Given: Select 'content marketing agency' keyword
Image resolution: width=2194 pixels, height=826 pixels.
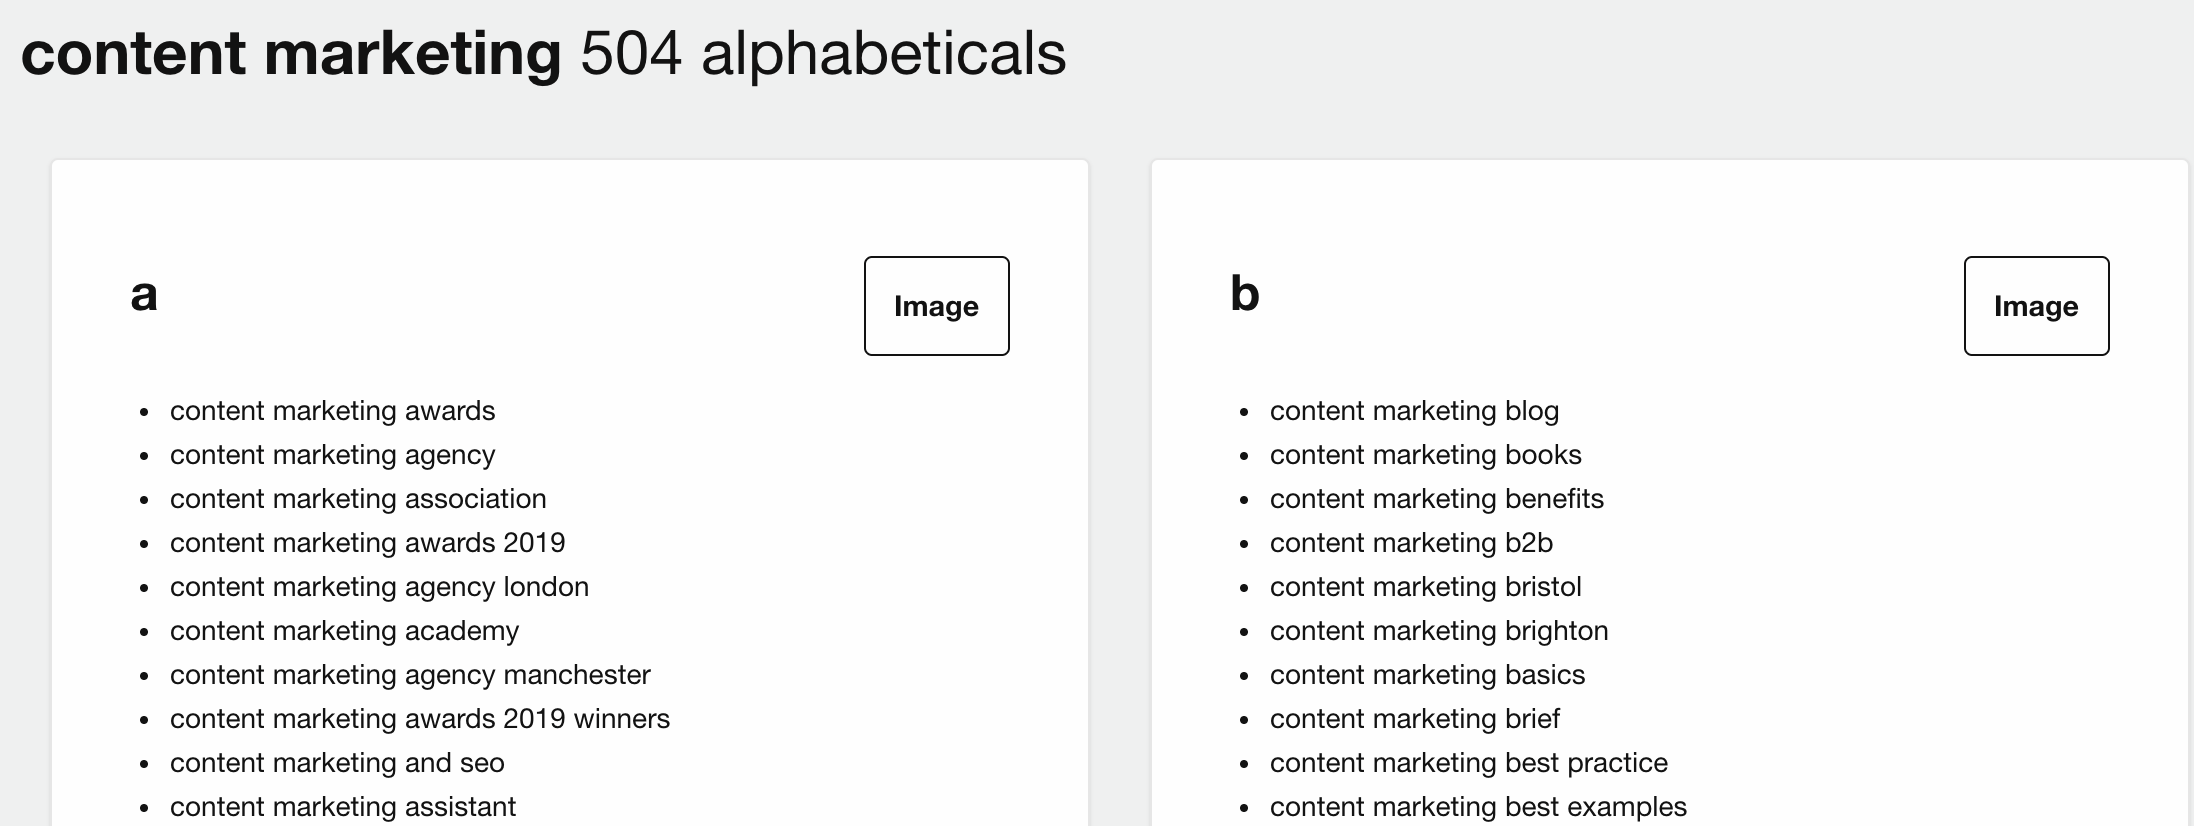Looking at the screenshot, I should [x=332, y=455].
